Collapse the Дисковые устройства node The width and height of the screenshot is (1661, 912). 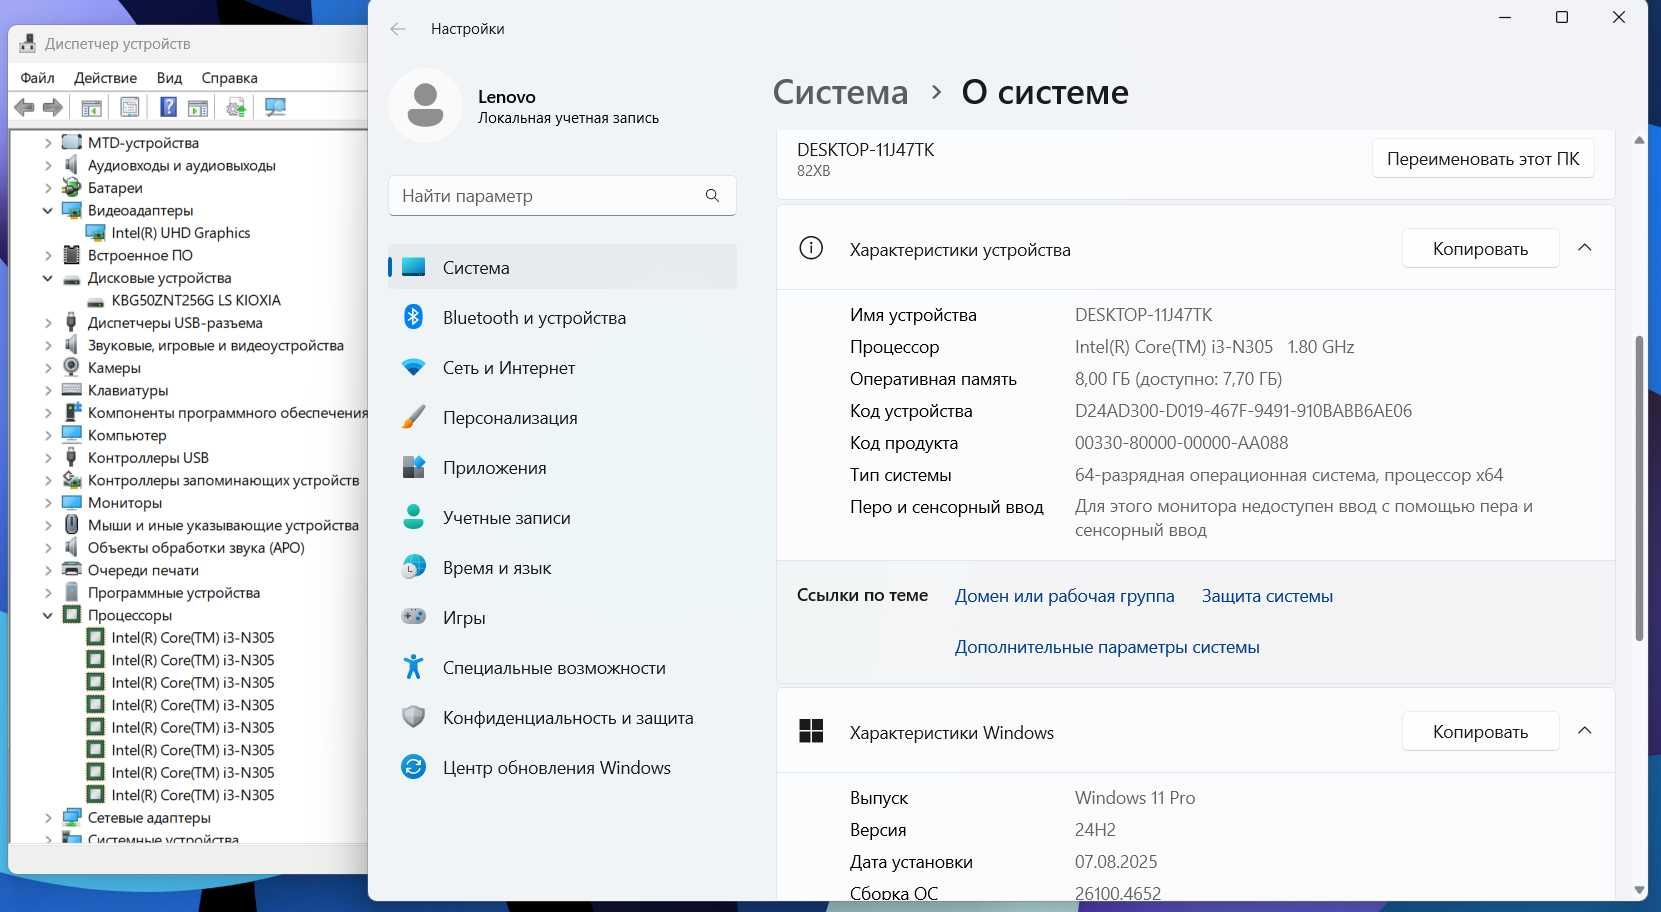coord(48,278)
